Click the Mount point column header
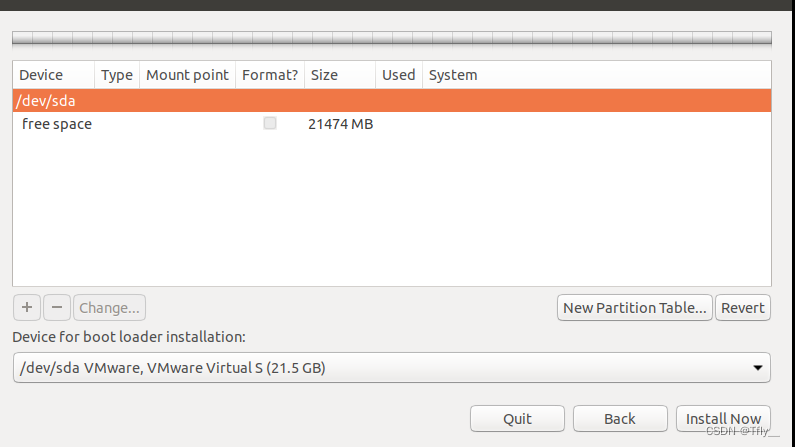The height and width of the screenshot is (447, 795). [x=188, y=75]
